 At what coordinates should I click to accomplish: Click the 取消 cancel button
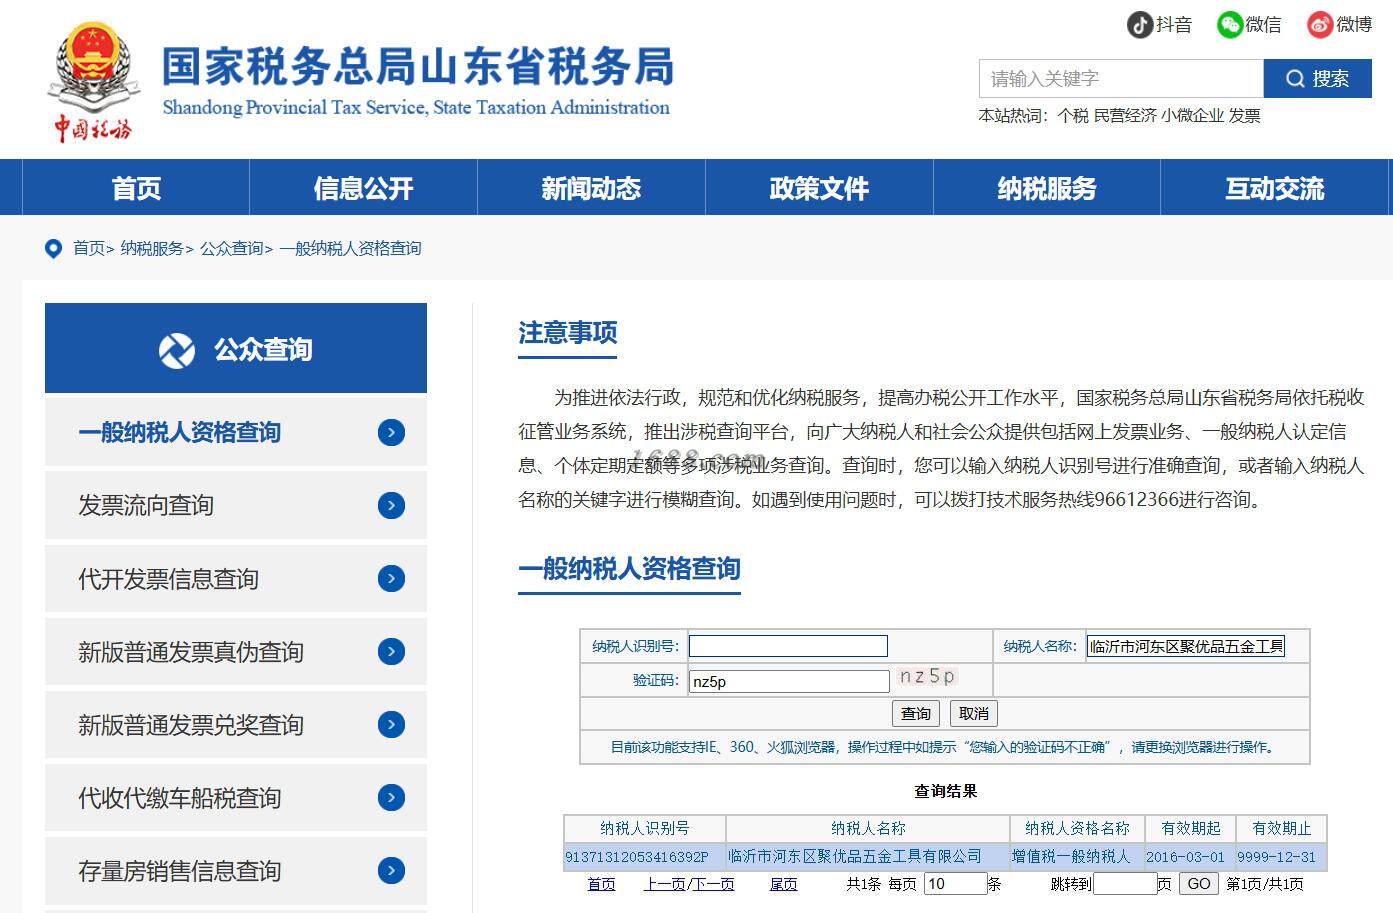974,713
